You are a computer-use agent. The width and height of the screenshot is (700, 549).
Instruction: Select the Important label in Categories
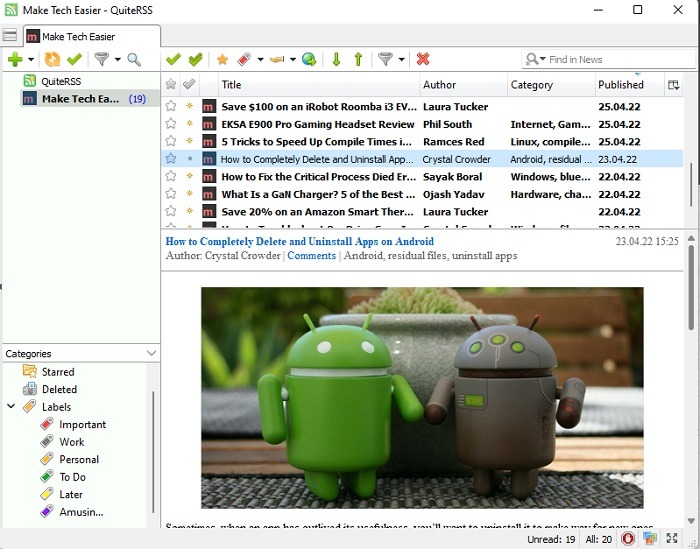coord(82,424)
